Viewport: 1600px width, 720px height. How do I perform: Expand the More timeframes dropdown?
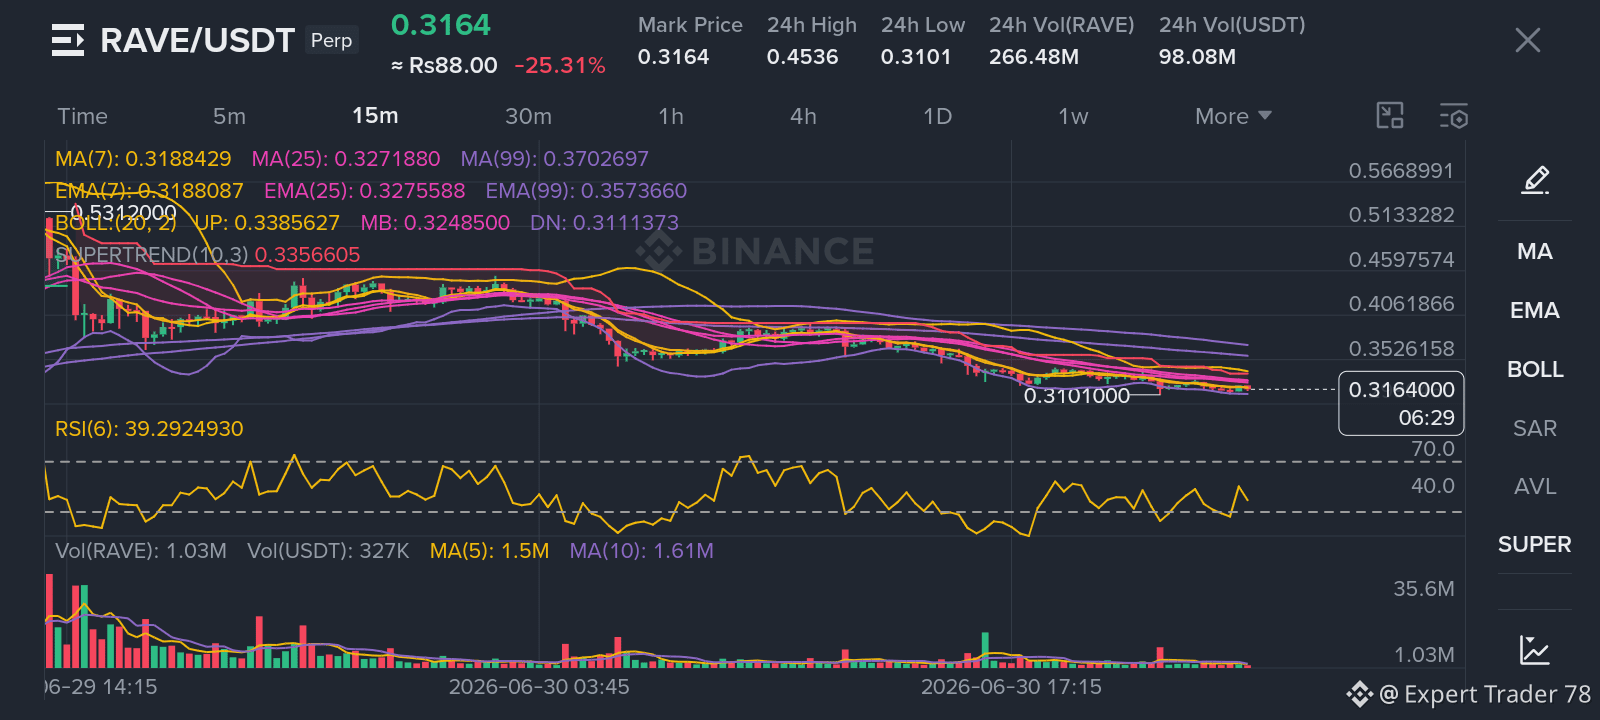point(1233,116)
